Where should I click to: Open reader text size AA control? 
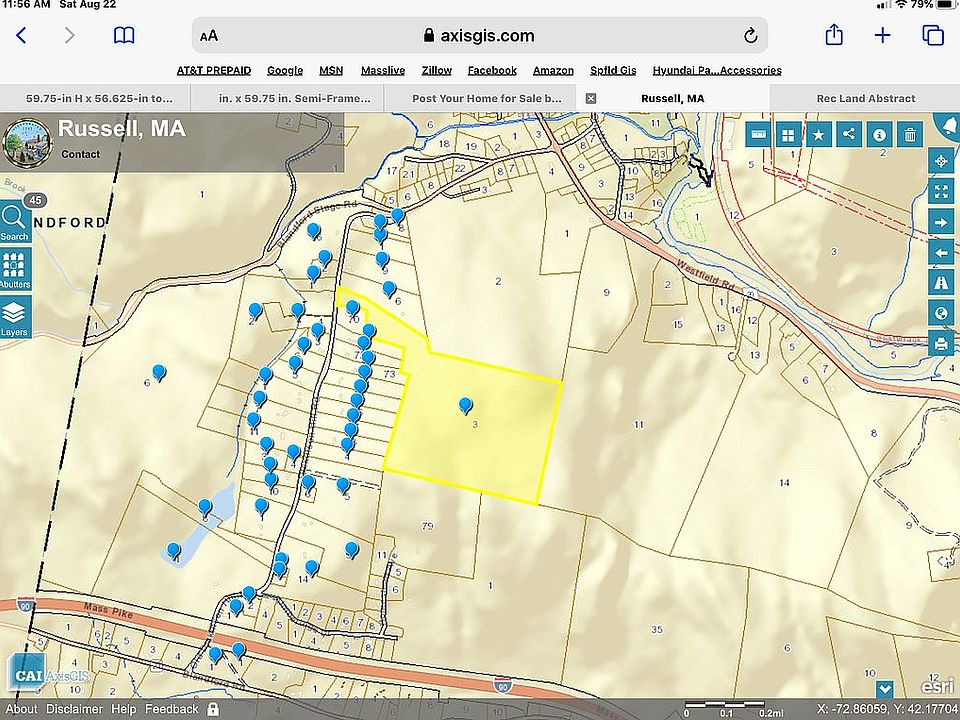tap(209, 36)
